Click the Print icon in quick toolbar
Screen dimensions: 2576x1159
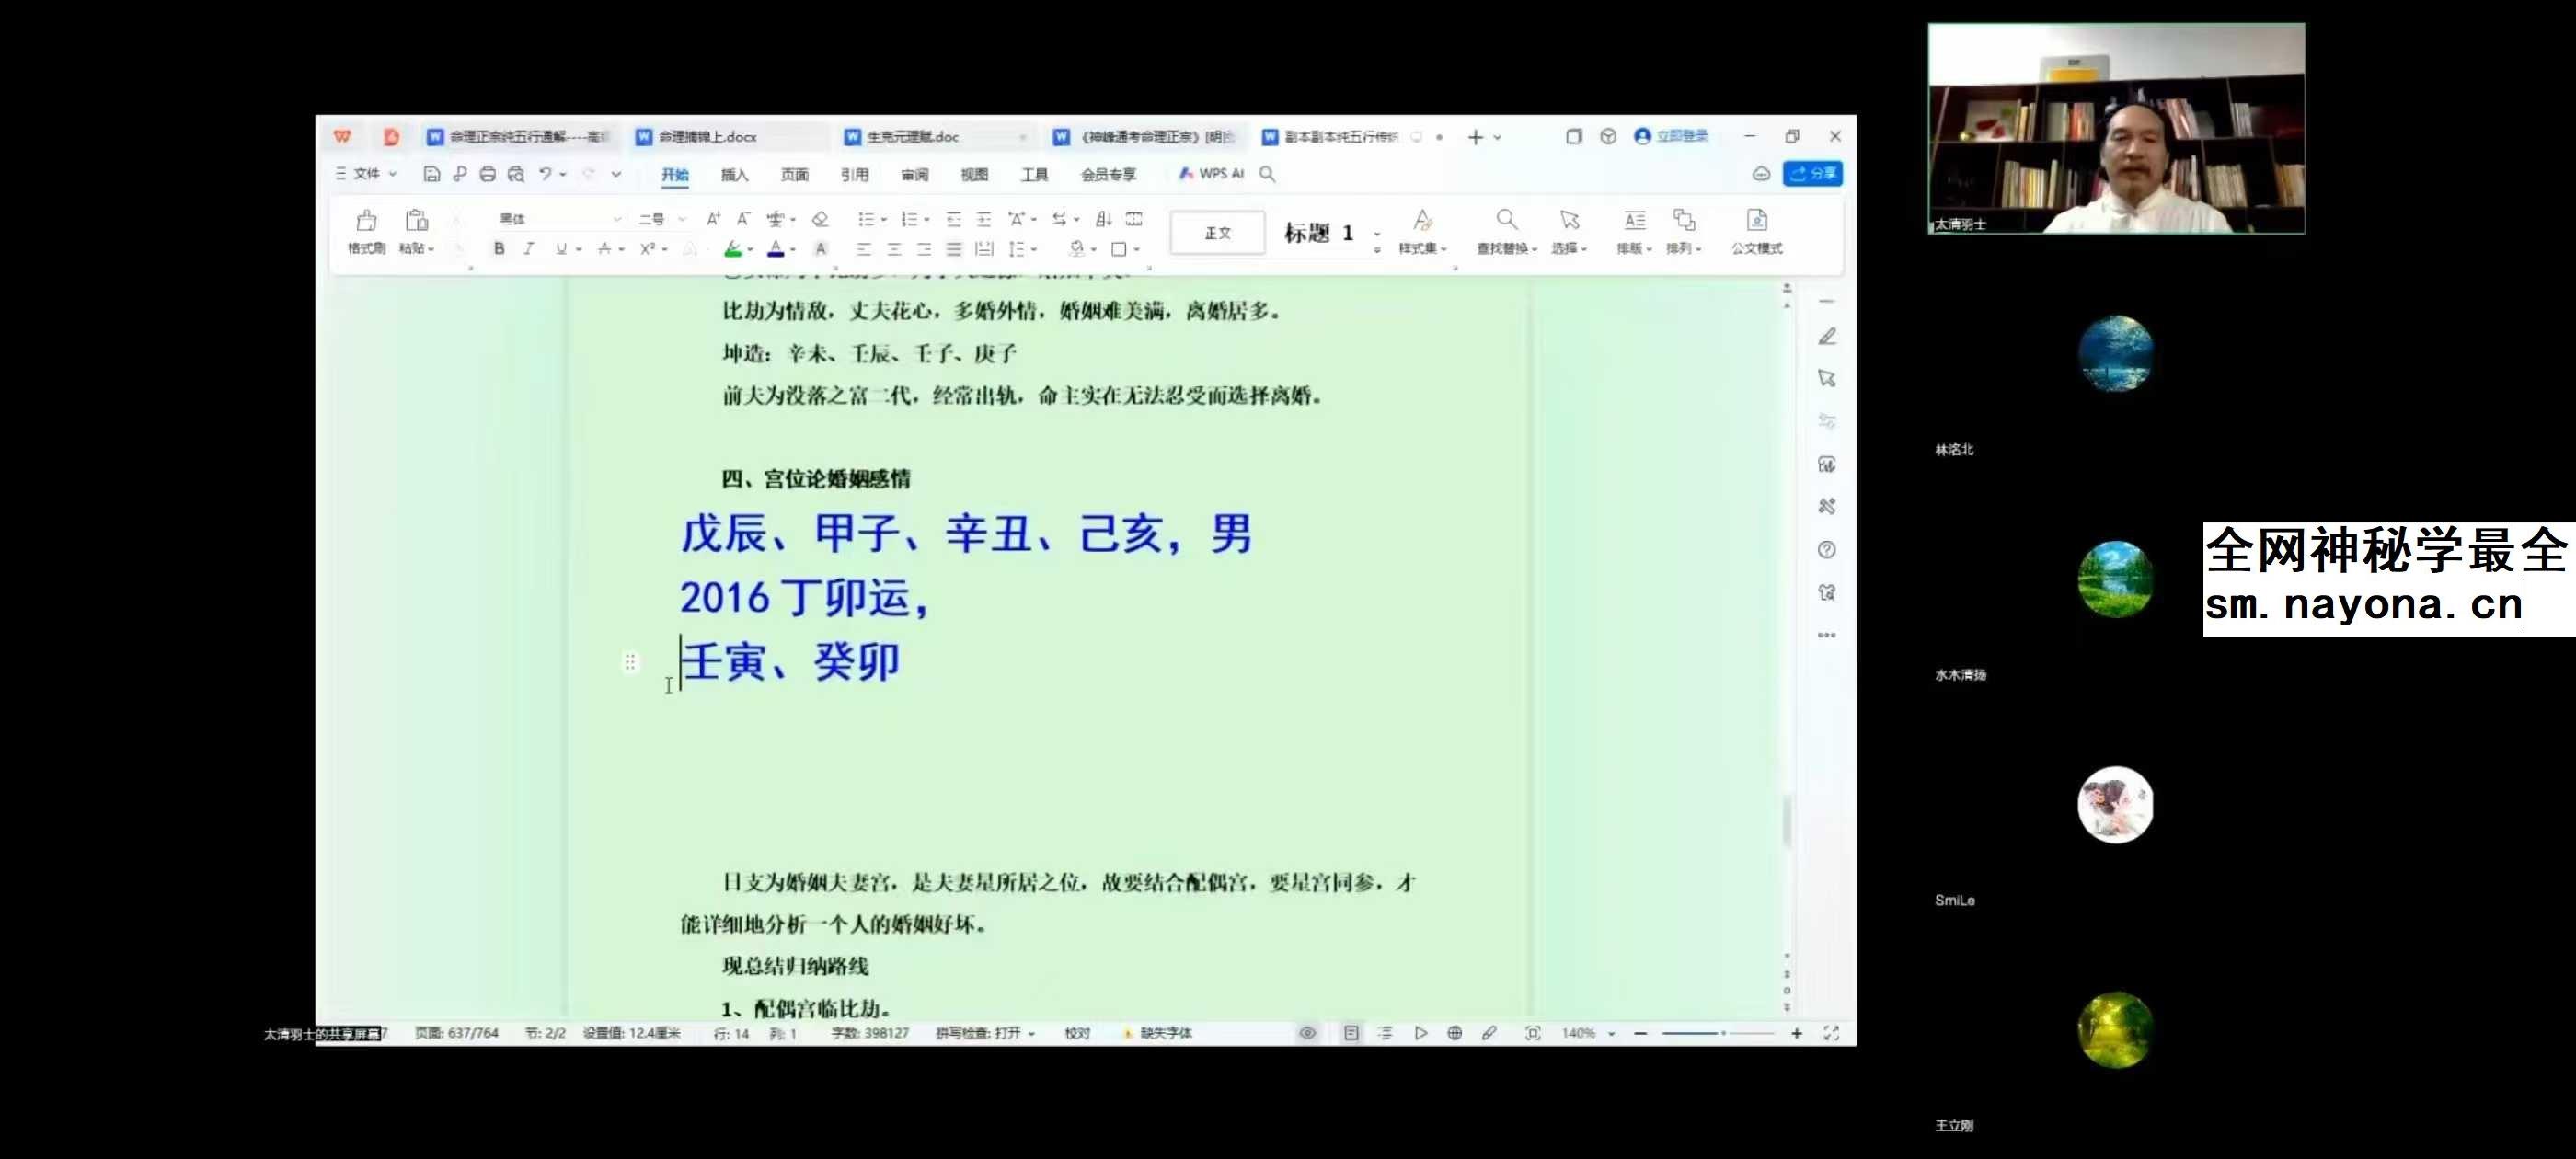[x=487, y=174]
